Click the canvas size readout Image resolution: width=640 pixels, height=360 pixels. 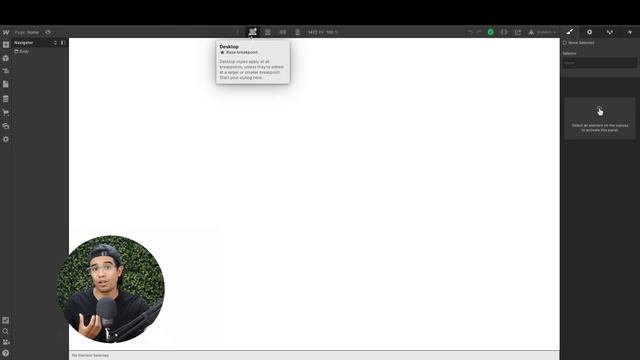tap(323, 32)
